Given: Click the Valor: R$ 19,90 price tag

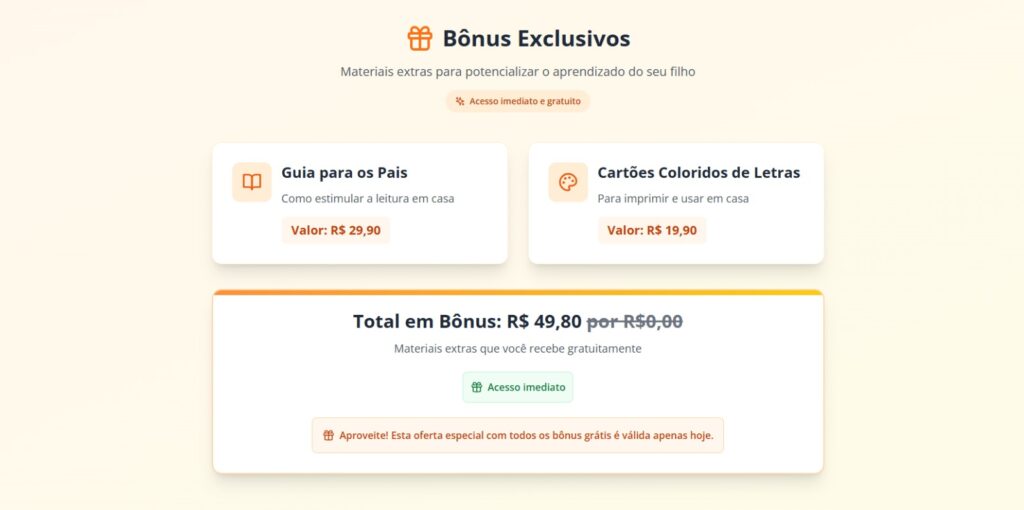Looking at the screenshot, I should pyautogui.click(x=652, y=230).
